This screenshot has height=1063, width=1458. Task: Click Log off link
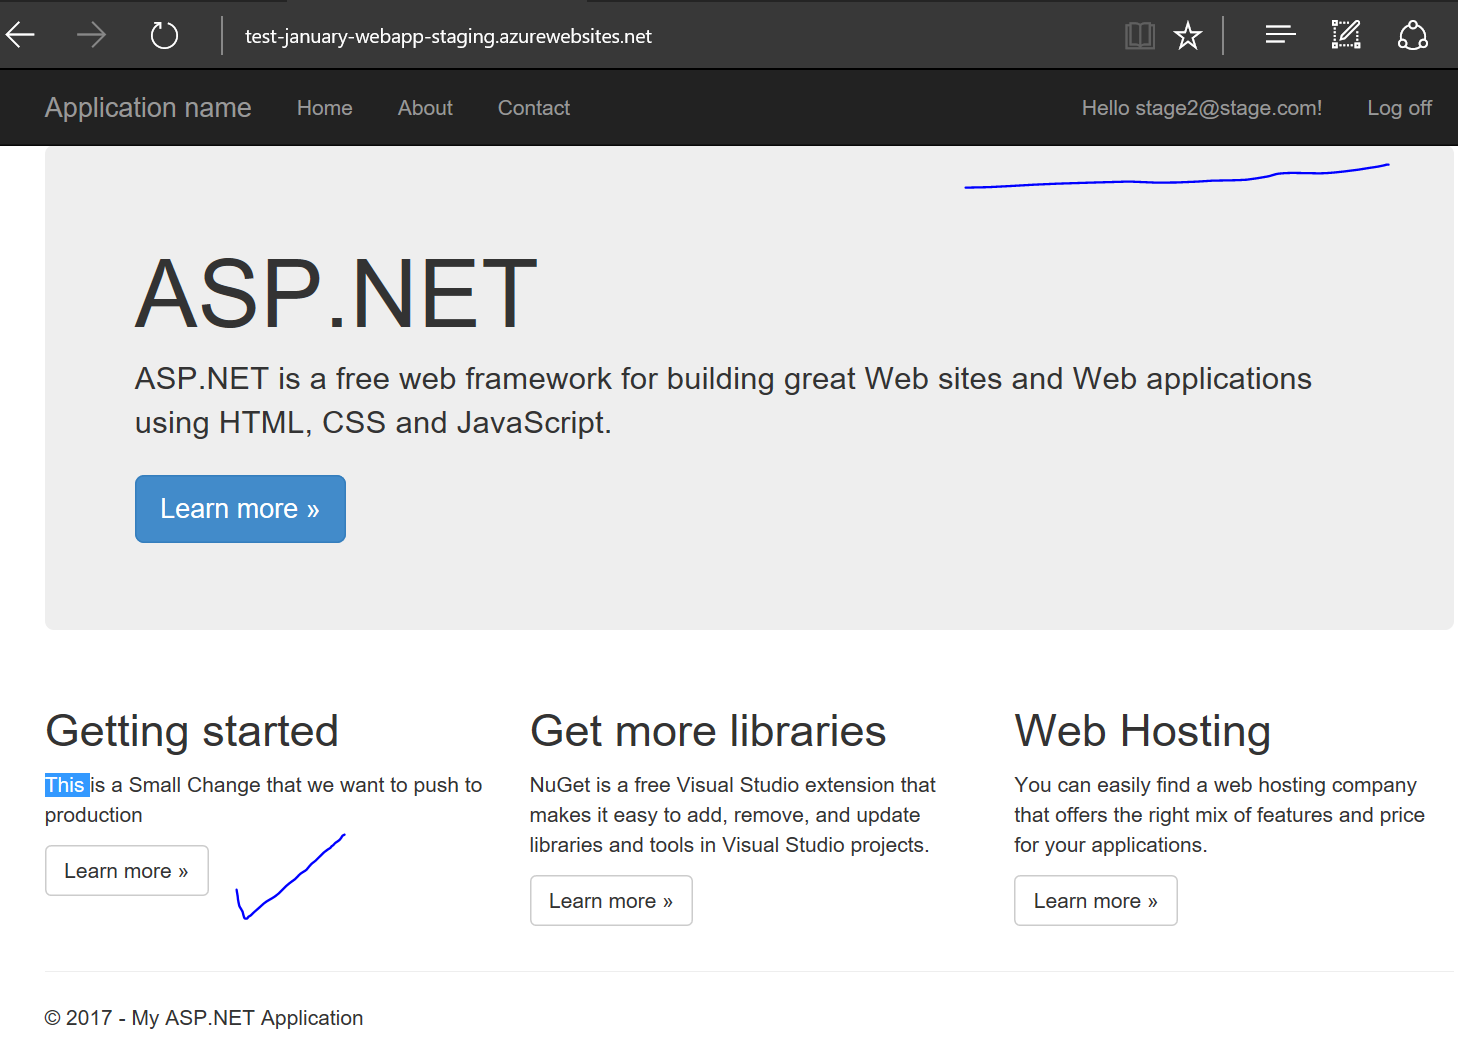coord(1400,108)
